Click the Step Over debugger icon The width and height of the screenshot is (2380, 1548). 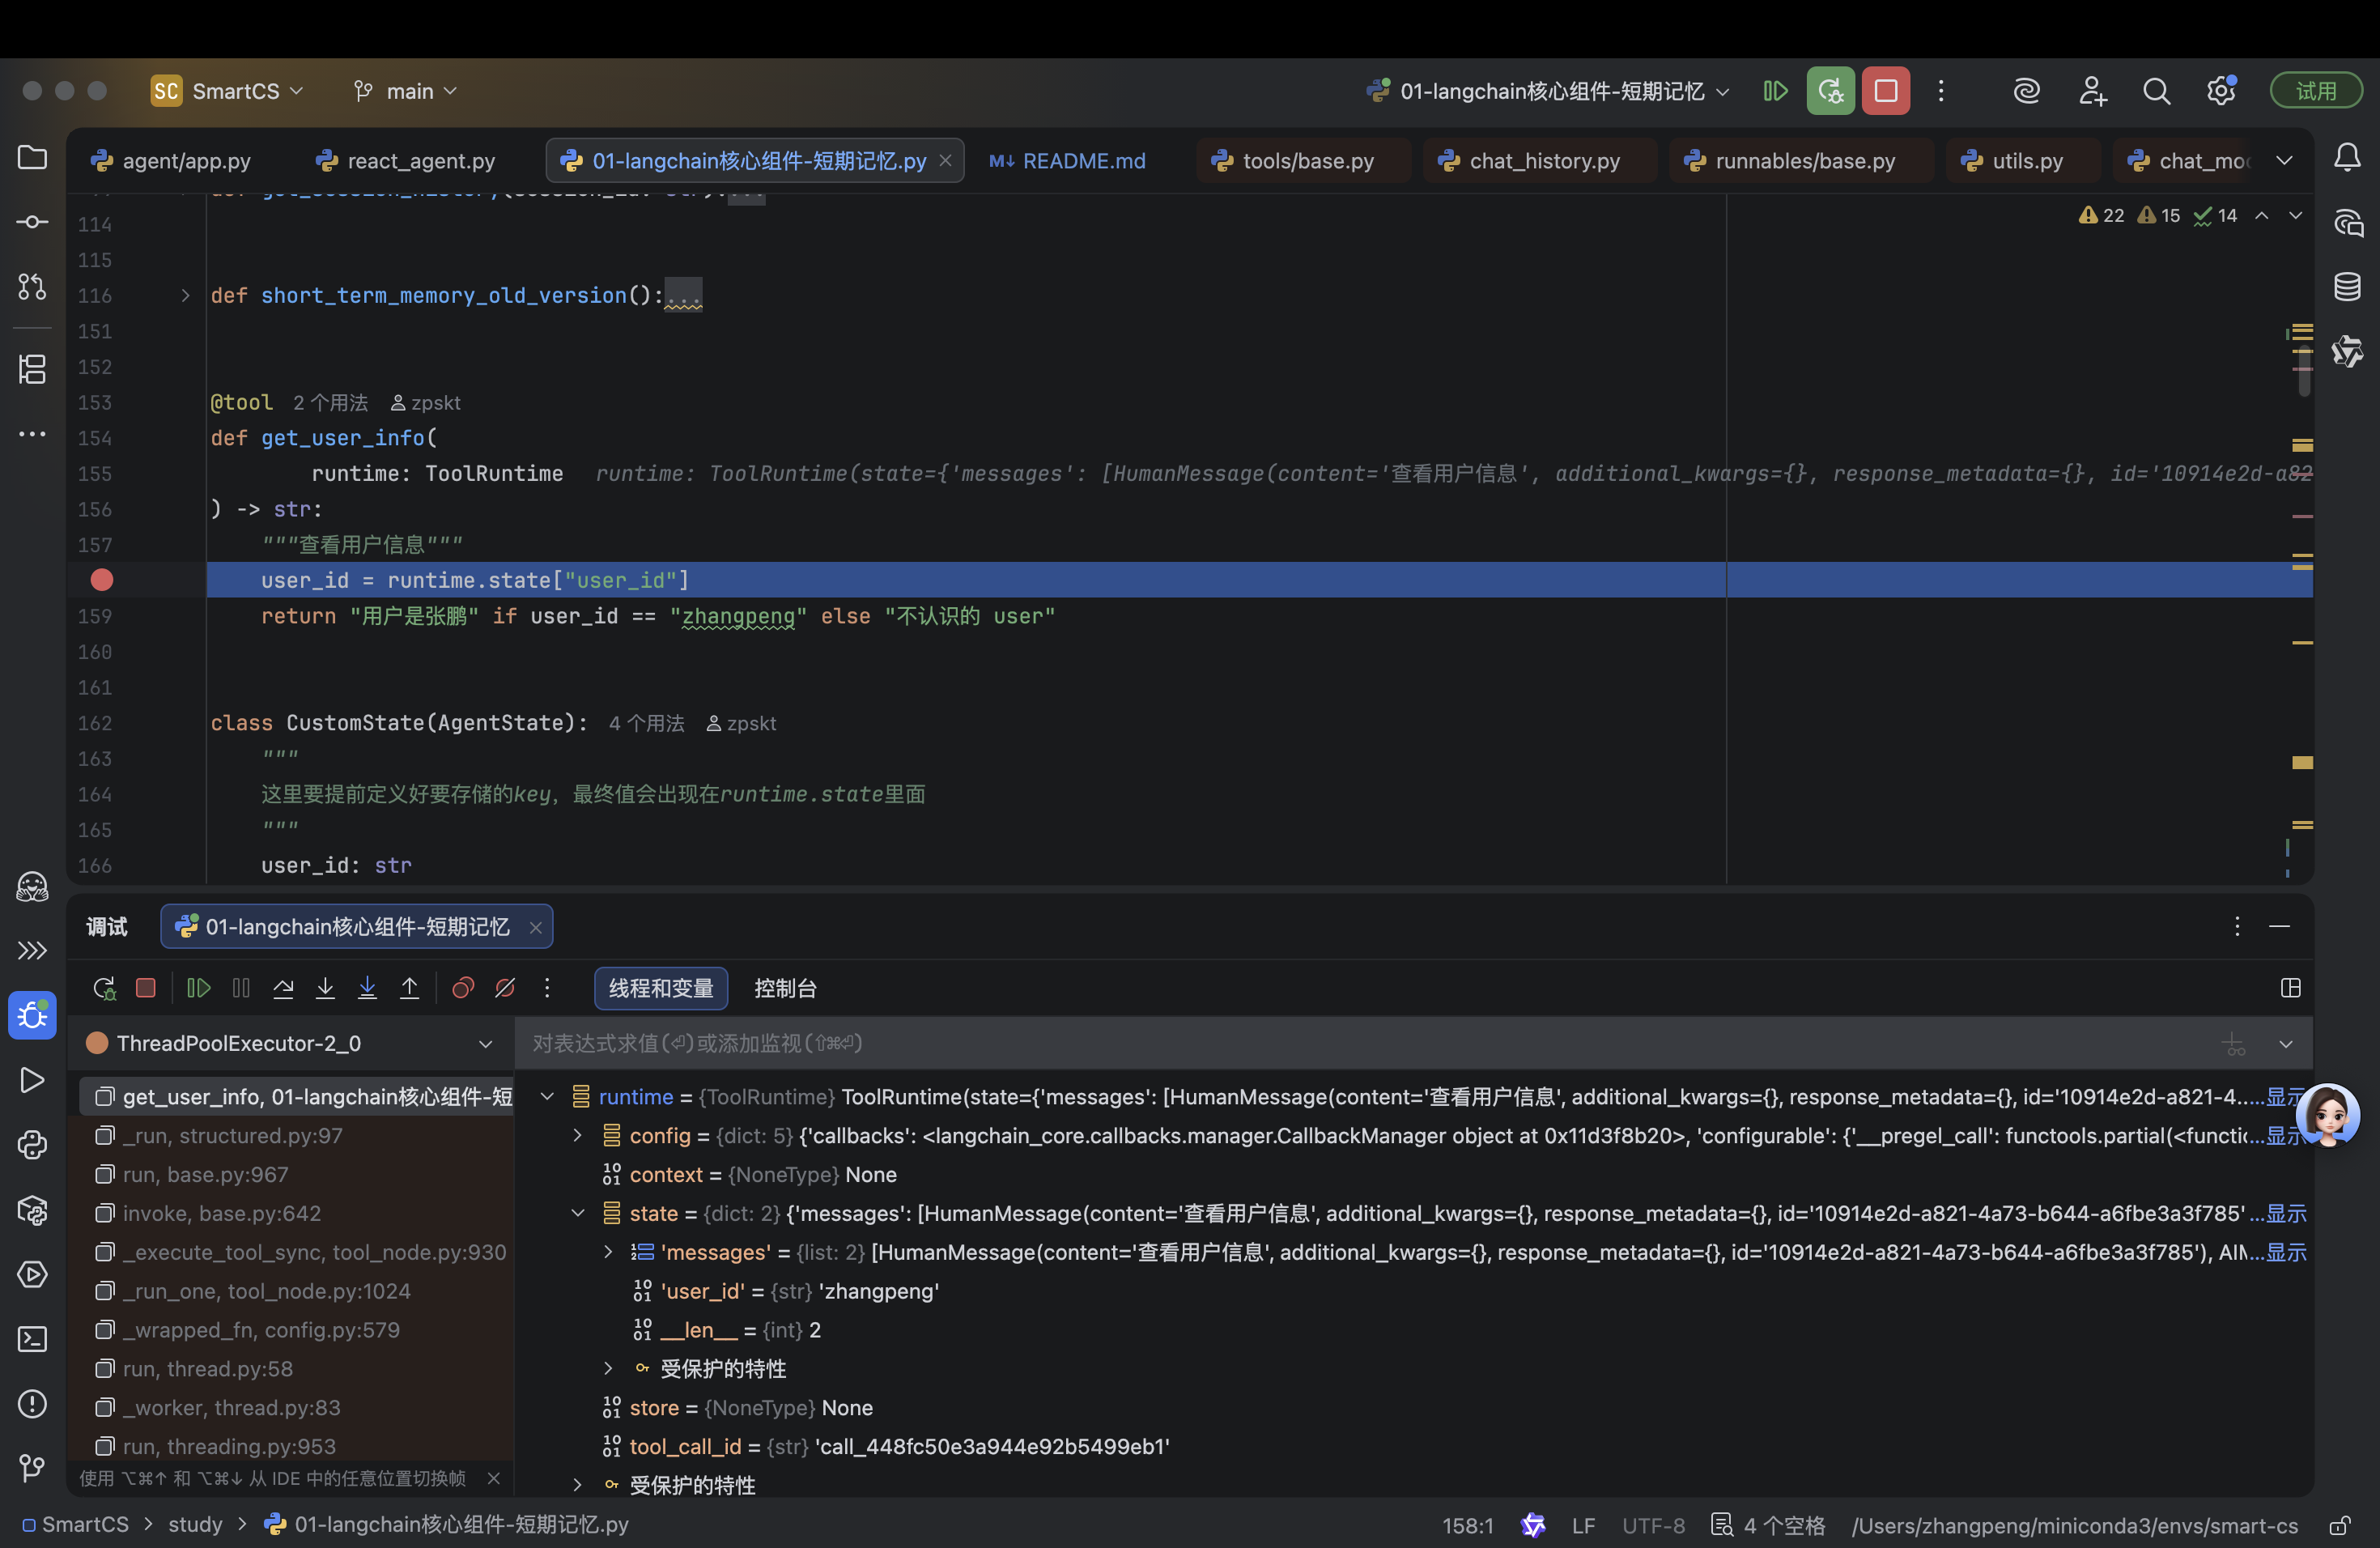pos(283,988)
